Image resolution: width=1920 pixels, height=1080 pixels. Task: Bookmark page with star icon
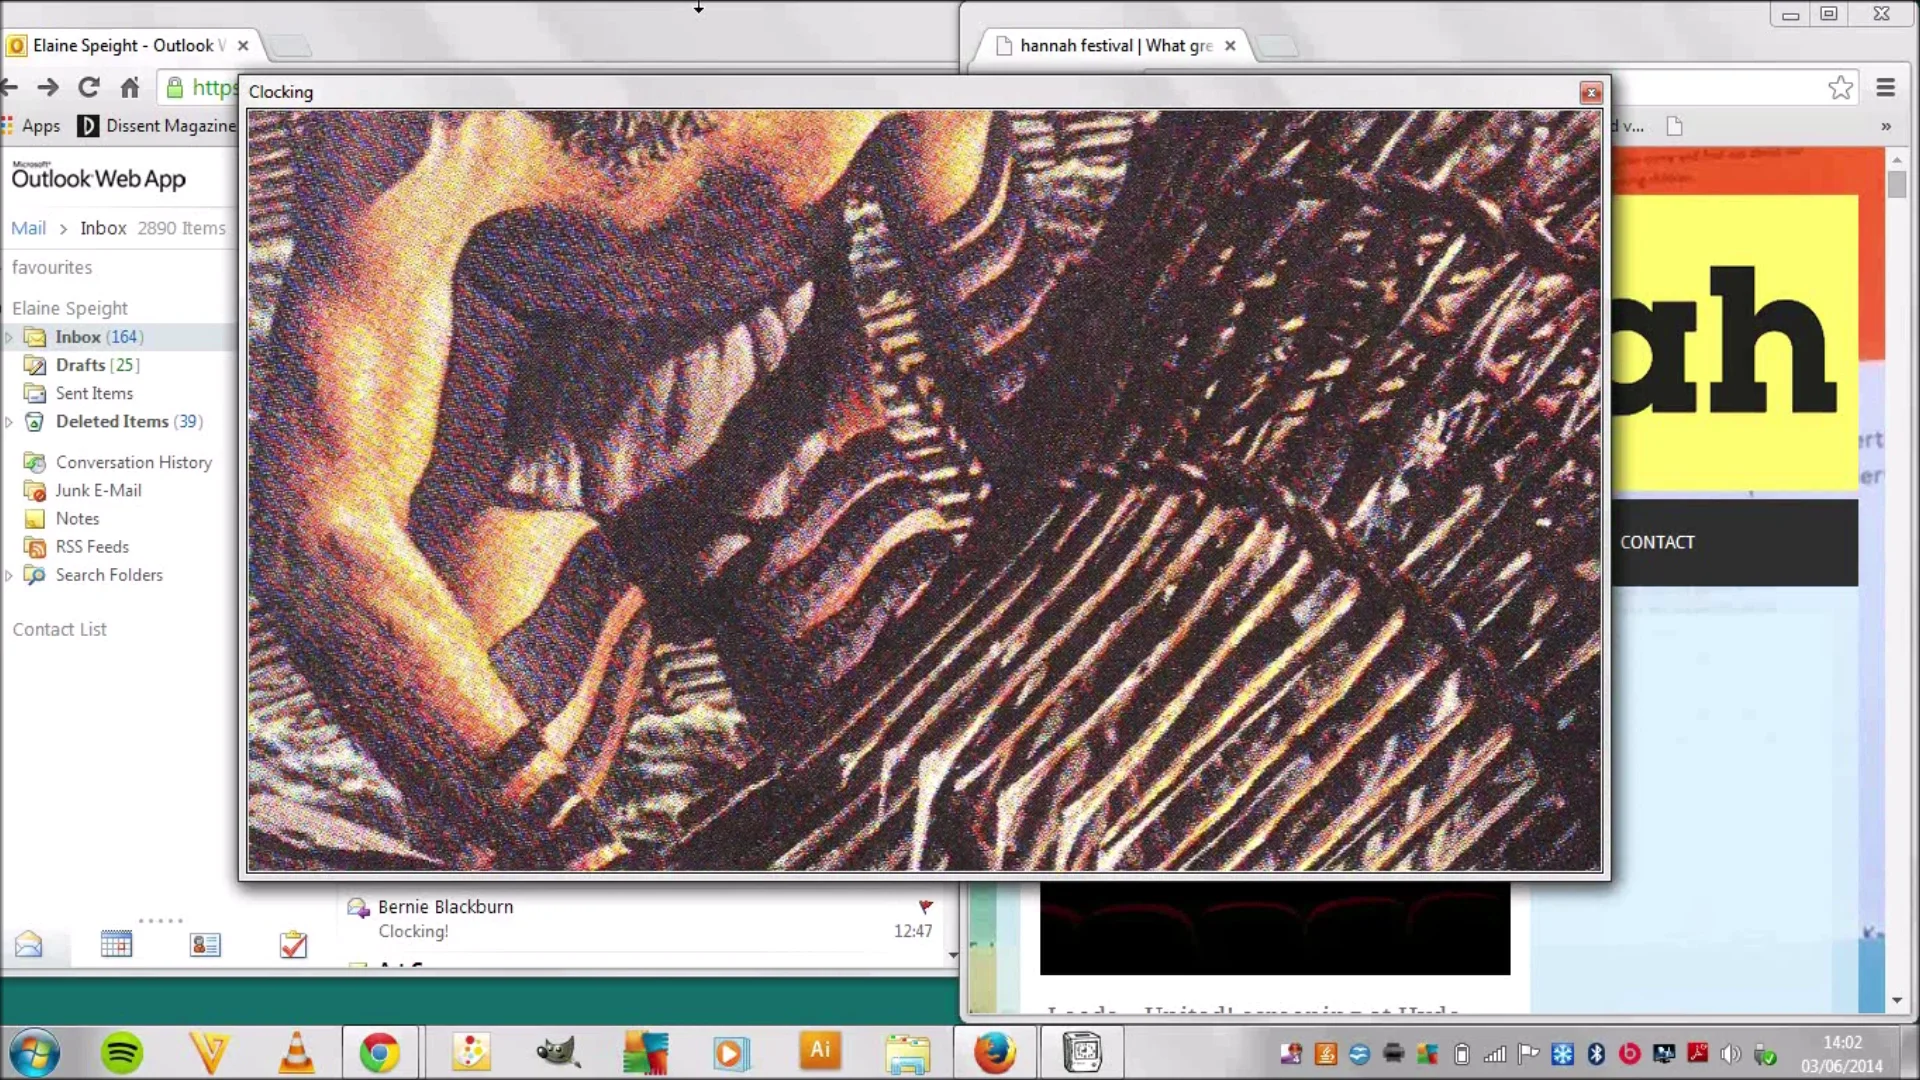pyautogui.click(x=1840, y=88)
